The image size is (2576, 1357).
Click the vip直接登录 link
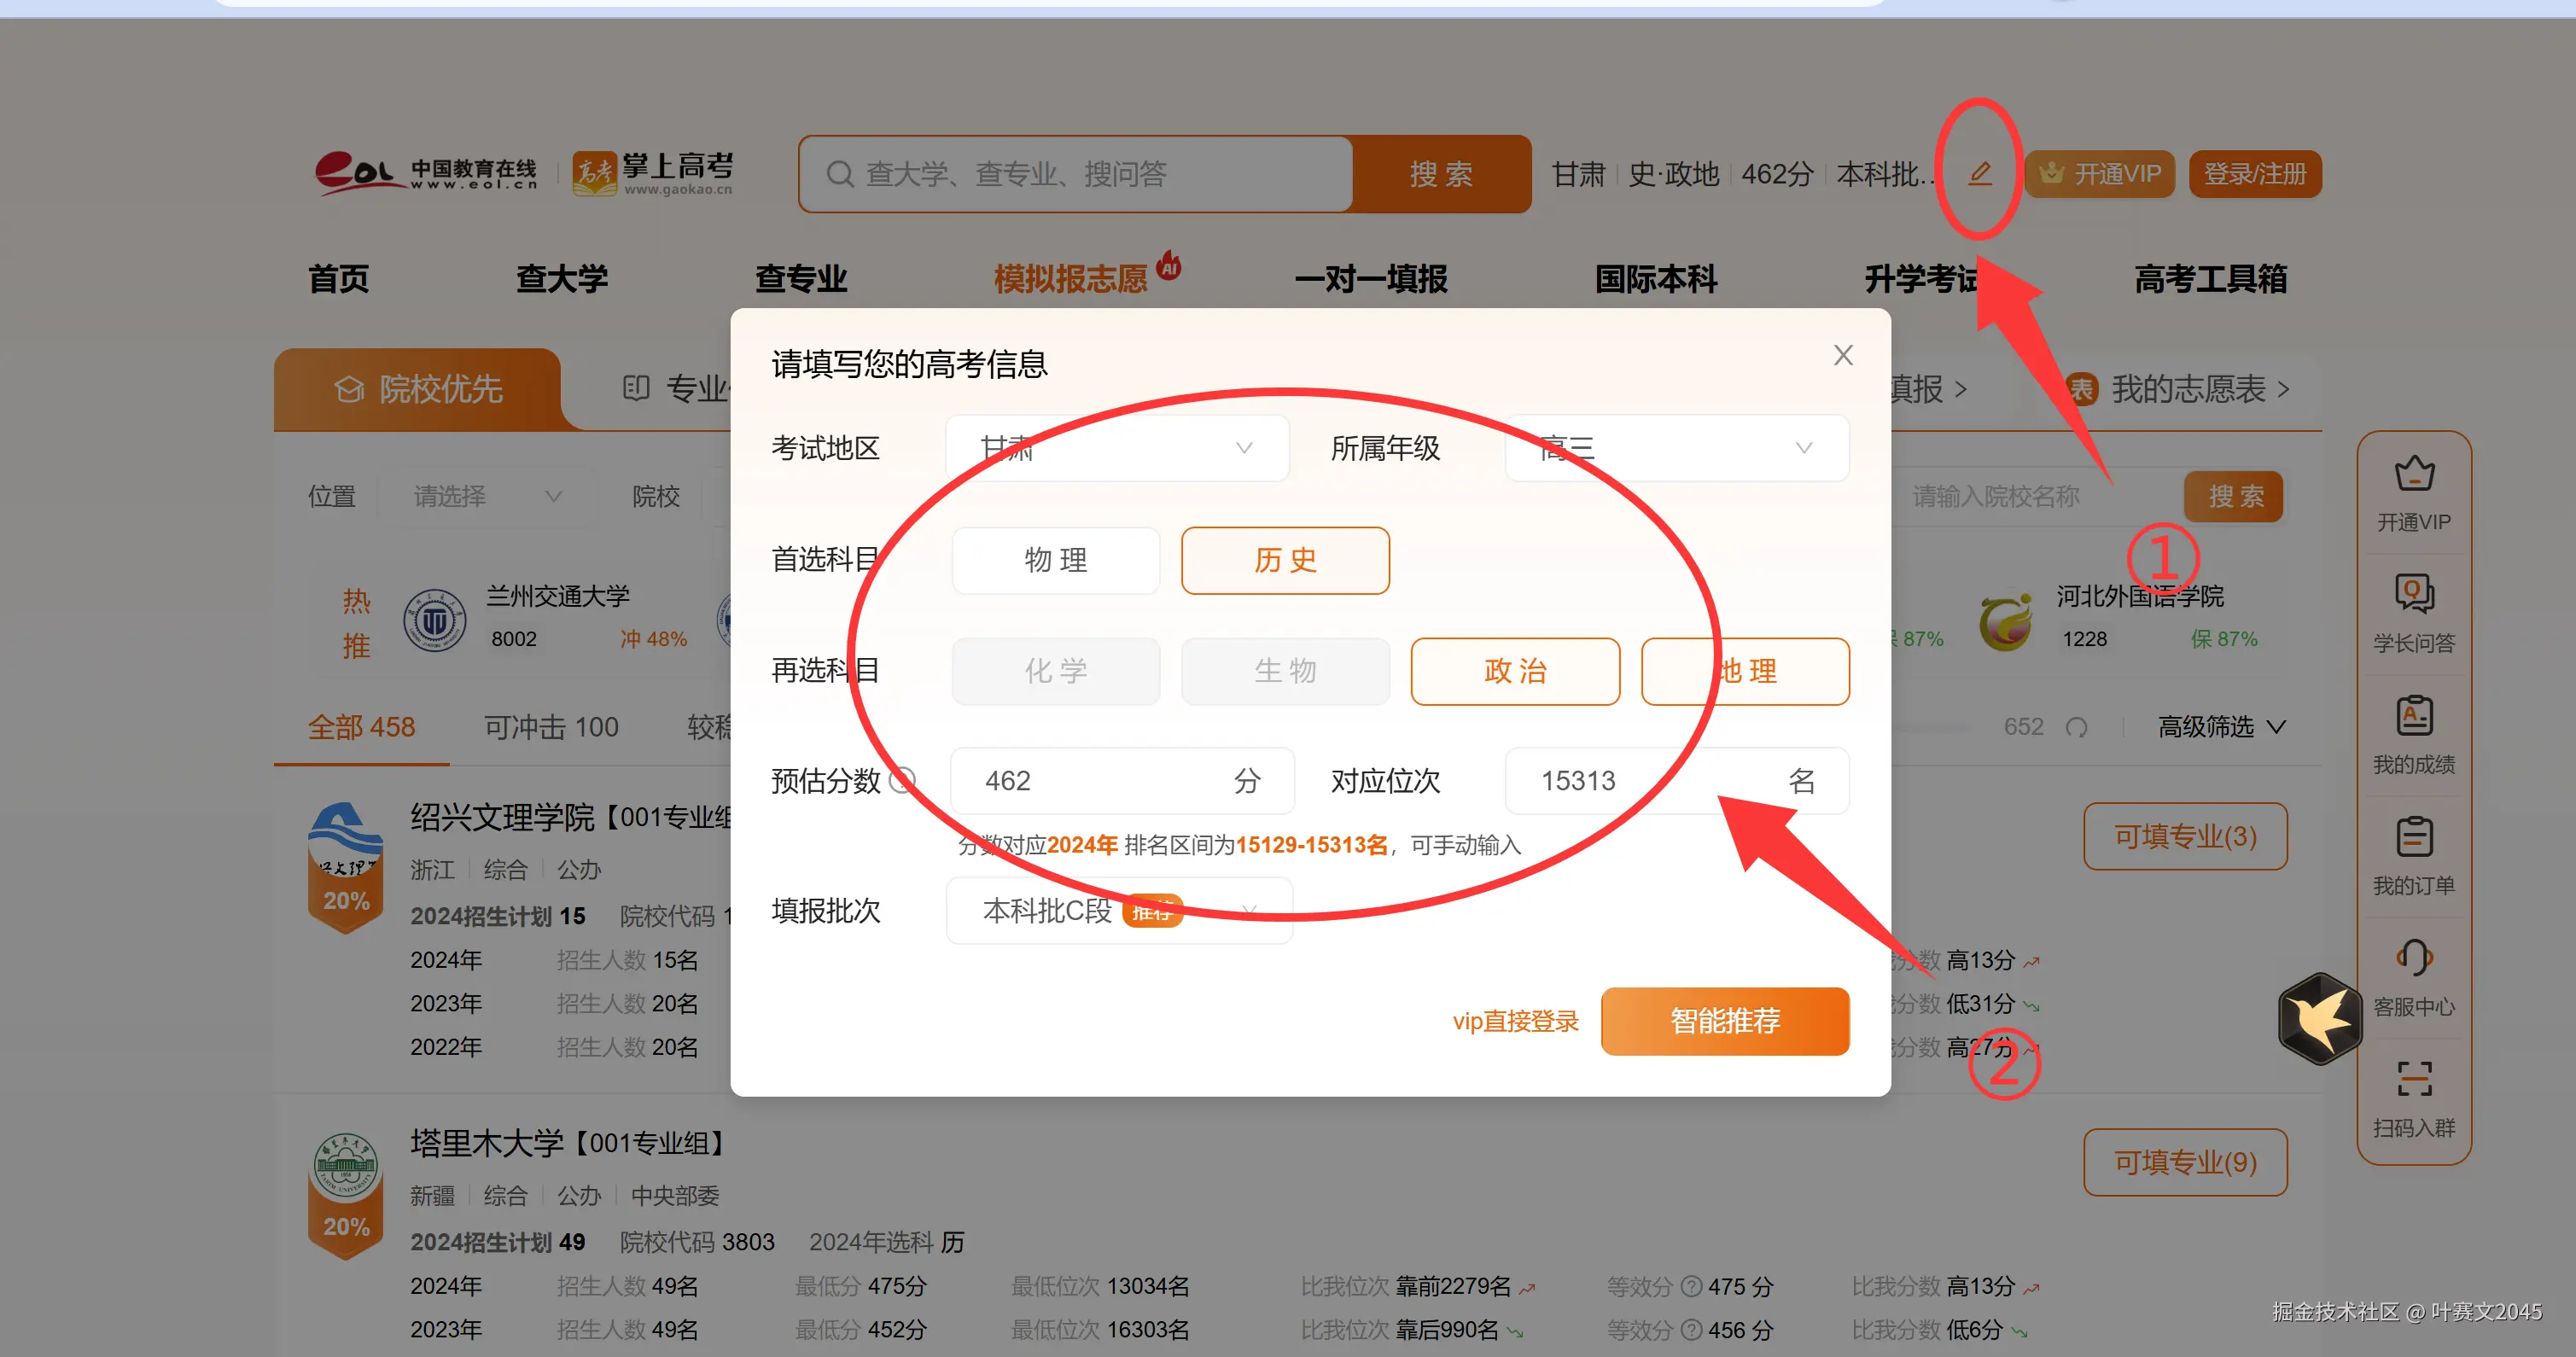coord(1514,1021)
